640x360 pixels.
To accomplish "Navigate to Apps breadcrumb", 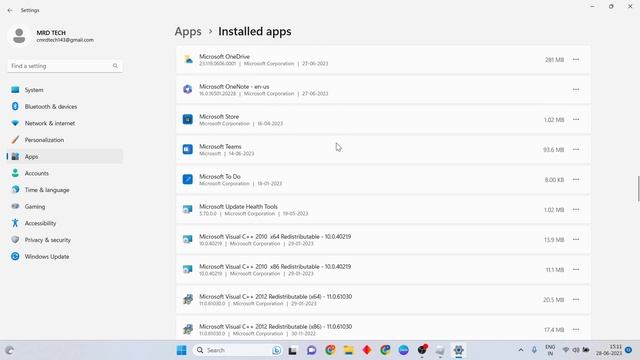I will click(x=188, y=31).
